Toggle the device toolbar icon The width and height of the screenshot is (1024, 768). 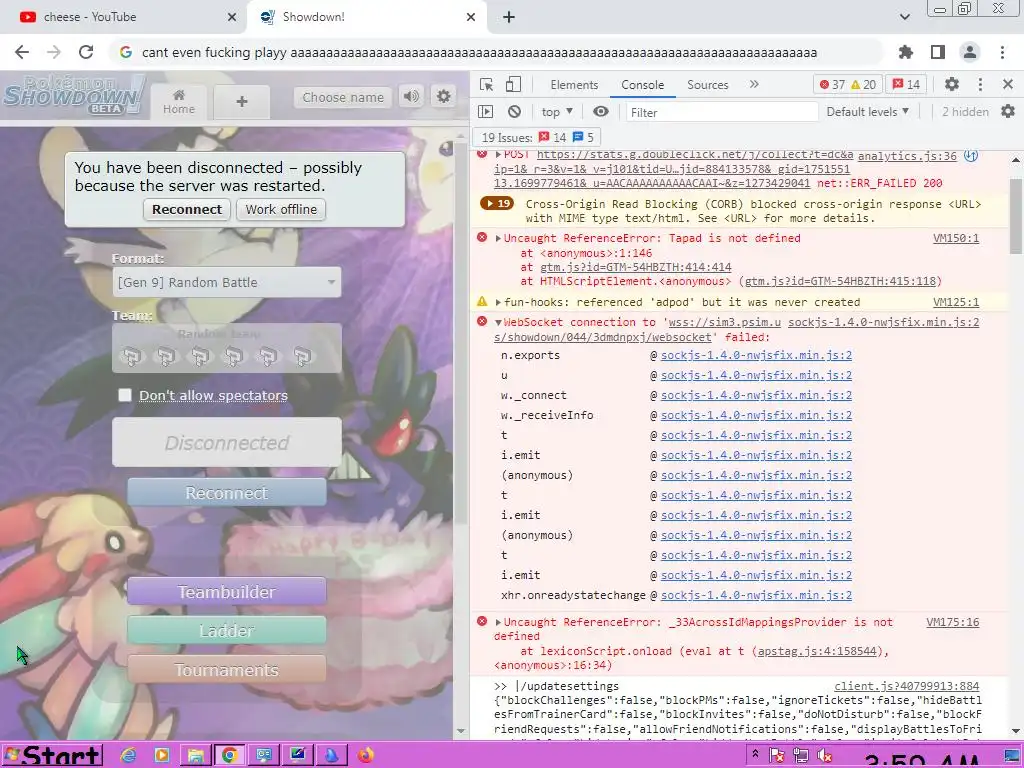pyautogui.click(x=513, y=84)
